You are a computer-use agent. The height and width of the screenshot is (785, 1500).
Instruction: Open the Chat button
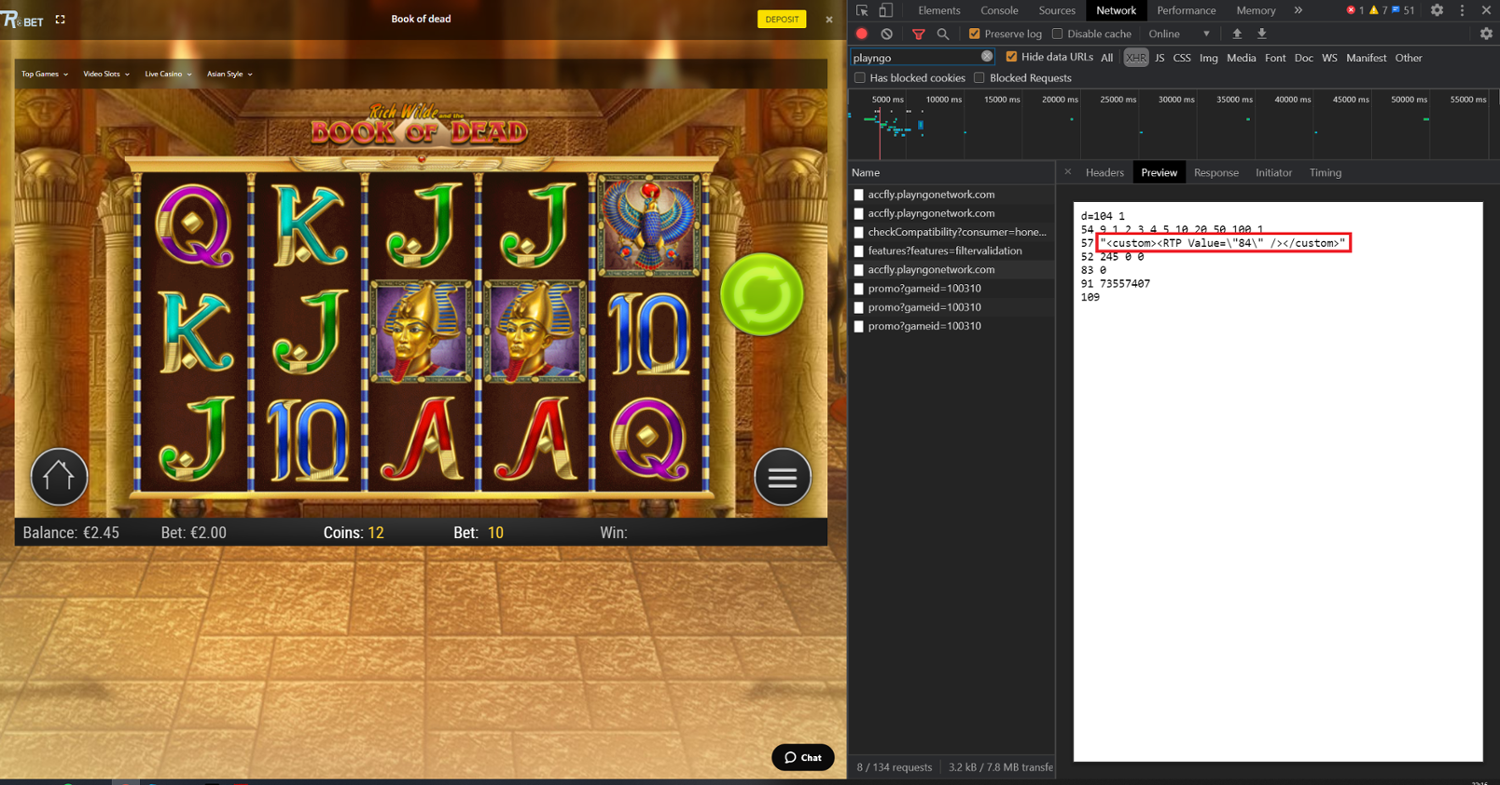tap(802, 757)
